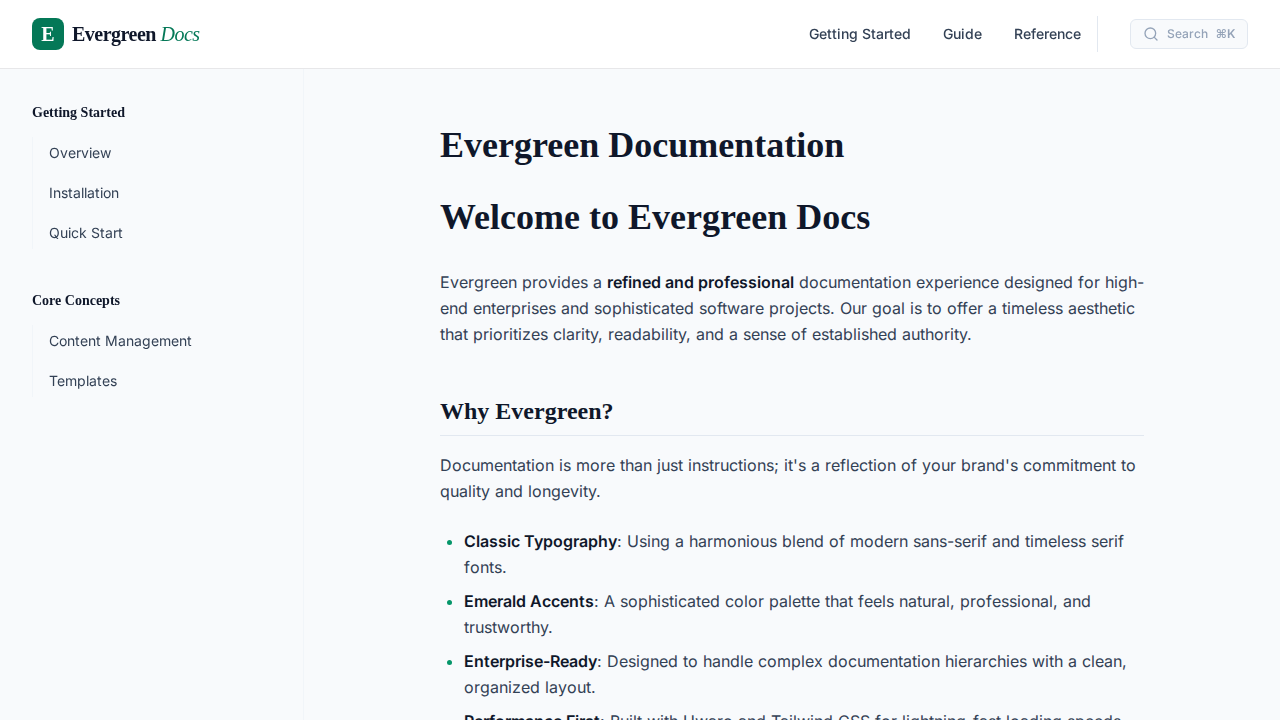Click the Classic Typography bullet label

(540, 541)
